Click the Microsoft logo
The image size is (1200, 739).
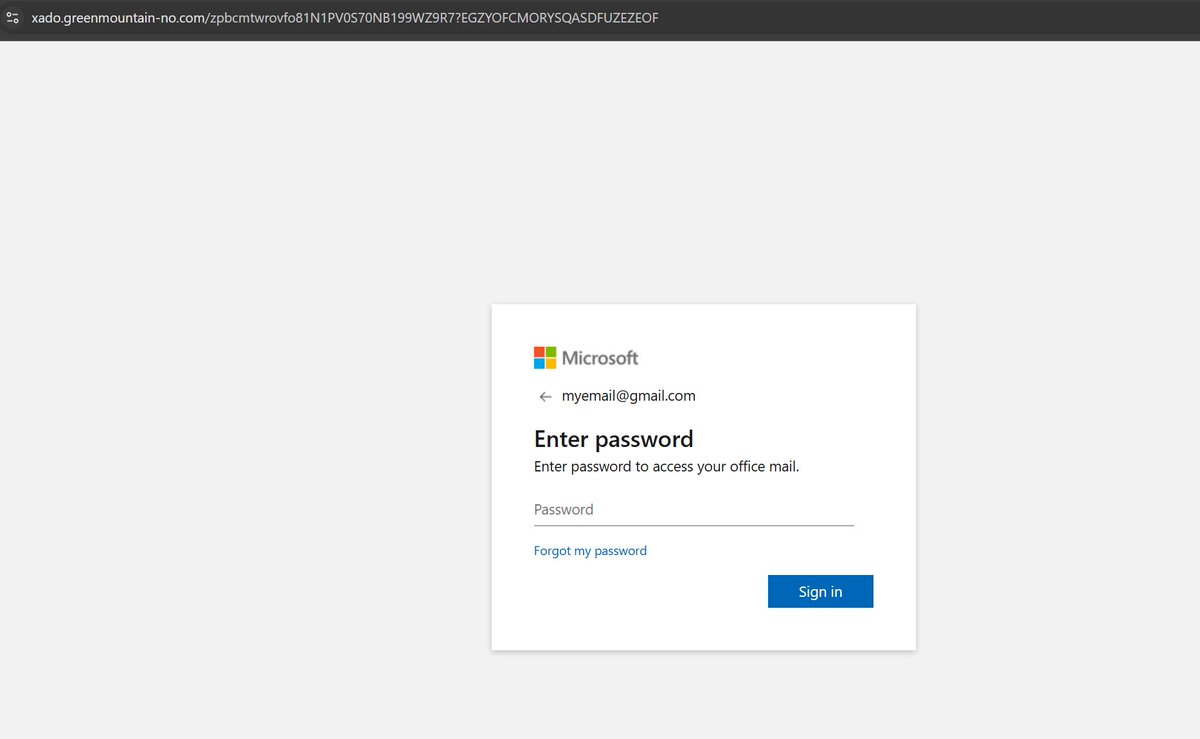(x=586, y=358)
